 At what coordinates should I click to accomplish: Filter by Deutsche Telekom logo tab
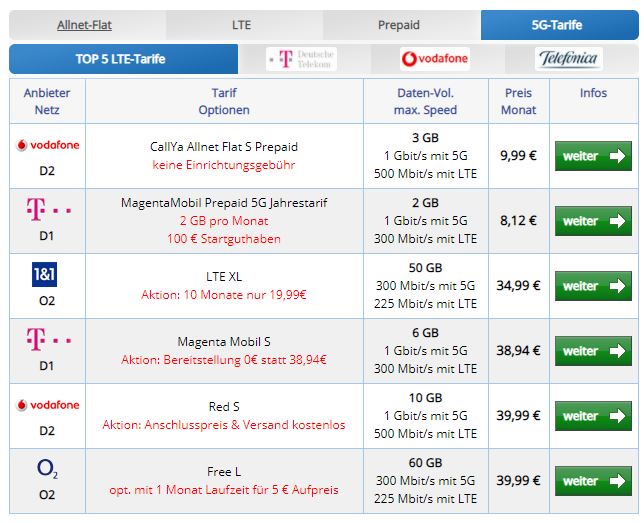point(301,59)
